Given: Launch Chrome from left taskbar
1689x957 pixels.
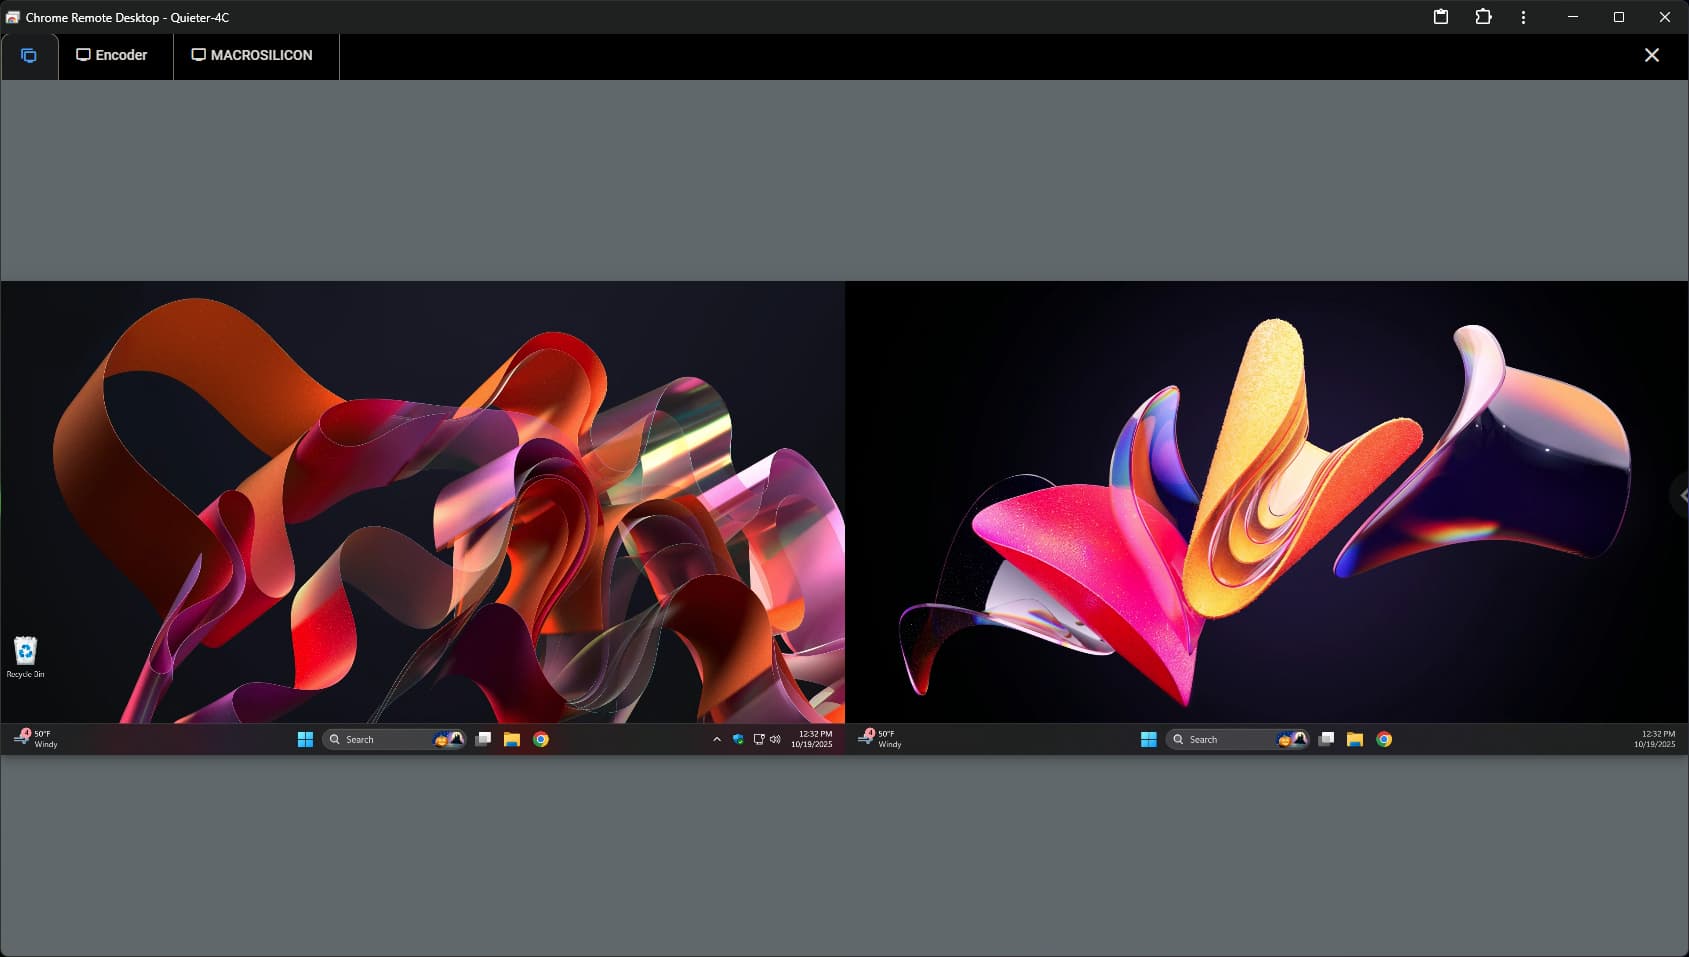Looking at the screenshot, I should point(541,739).
